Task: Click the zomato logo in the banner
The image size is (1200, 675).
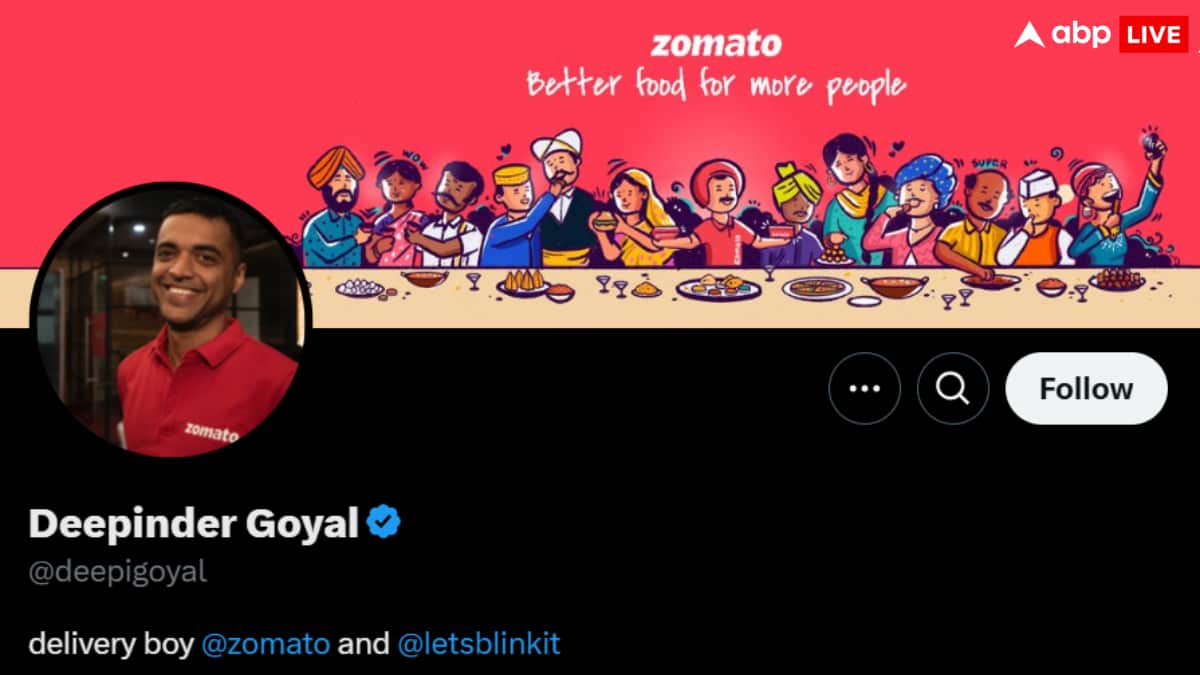Action: click(716, 44)
